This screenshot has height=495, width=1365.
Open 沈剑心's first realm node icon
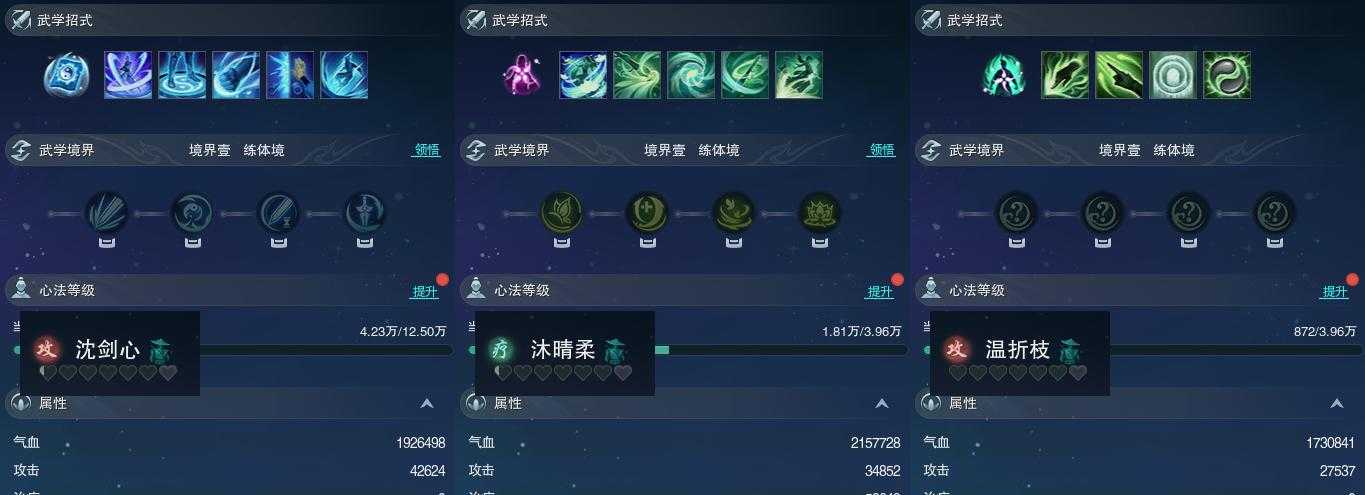106,213
